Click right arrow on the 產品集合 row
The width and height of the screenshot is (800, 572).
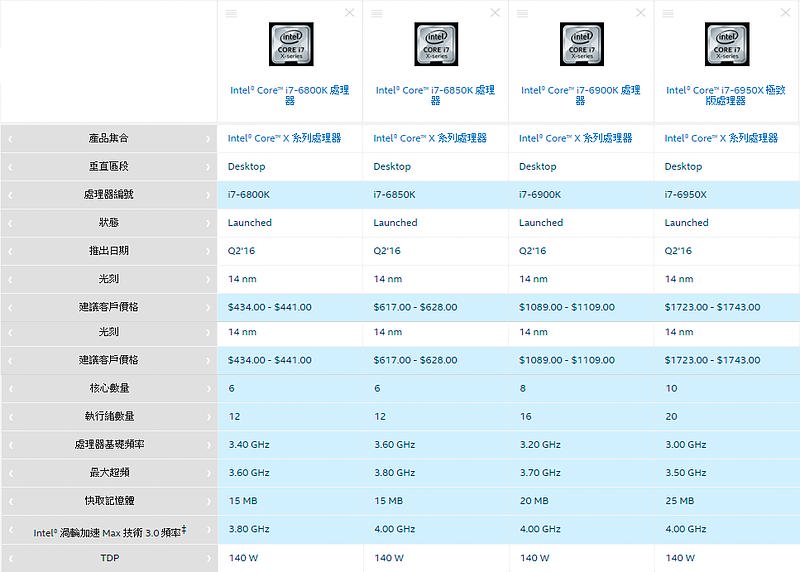(208, 139)
